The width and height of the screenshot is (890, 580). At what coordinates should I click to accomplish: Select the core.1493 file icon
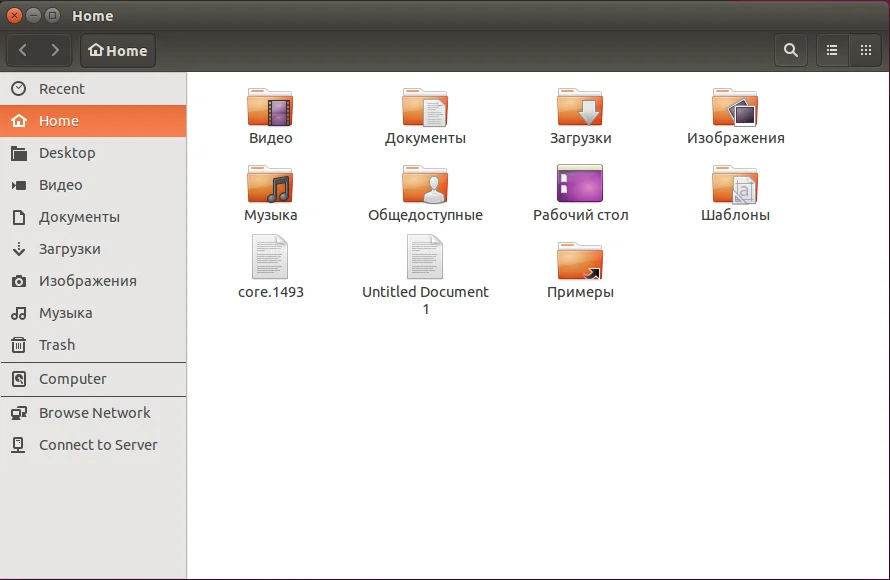click(x=270, y=257)
